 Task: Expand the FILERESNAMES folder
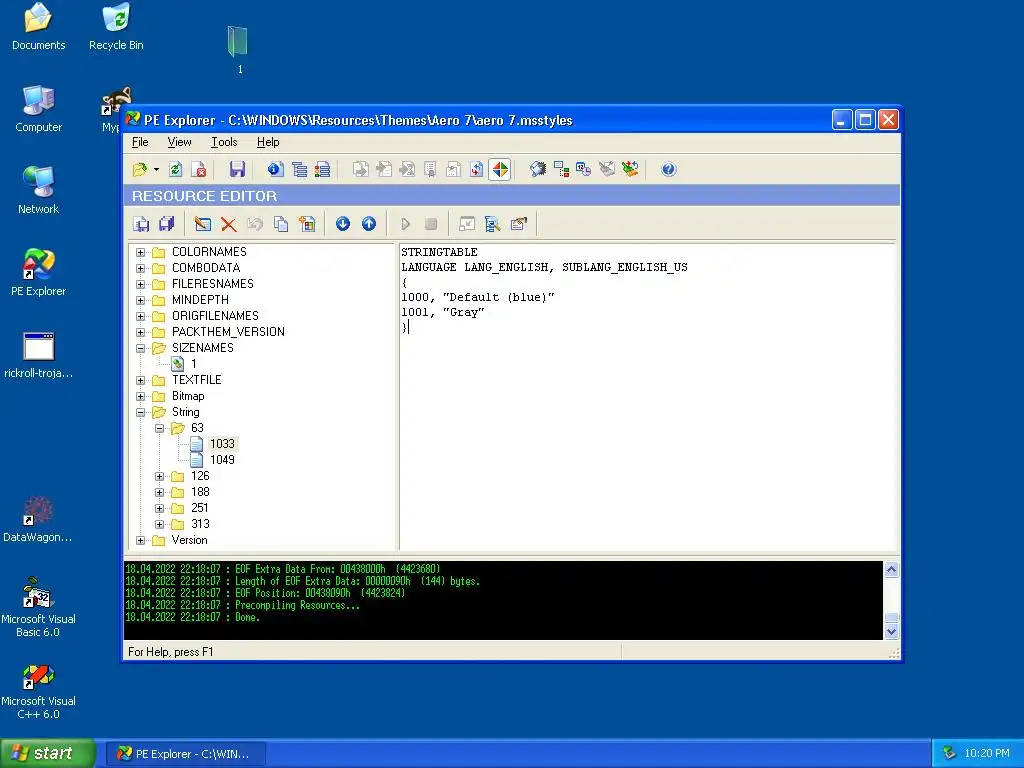pos(140,284)
